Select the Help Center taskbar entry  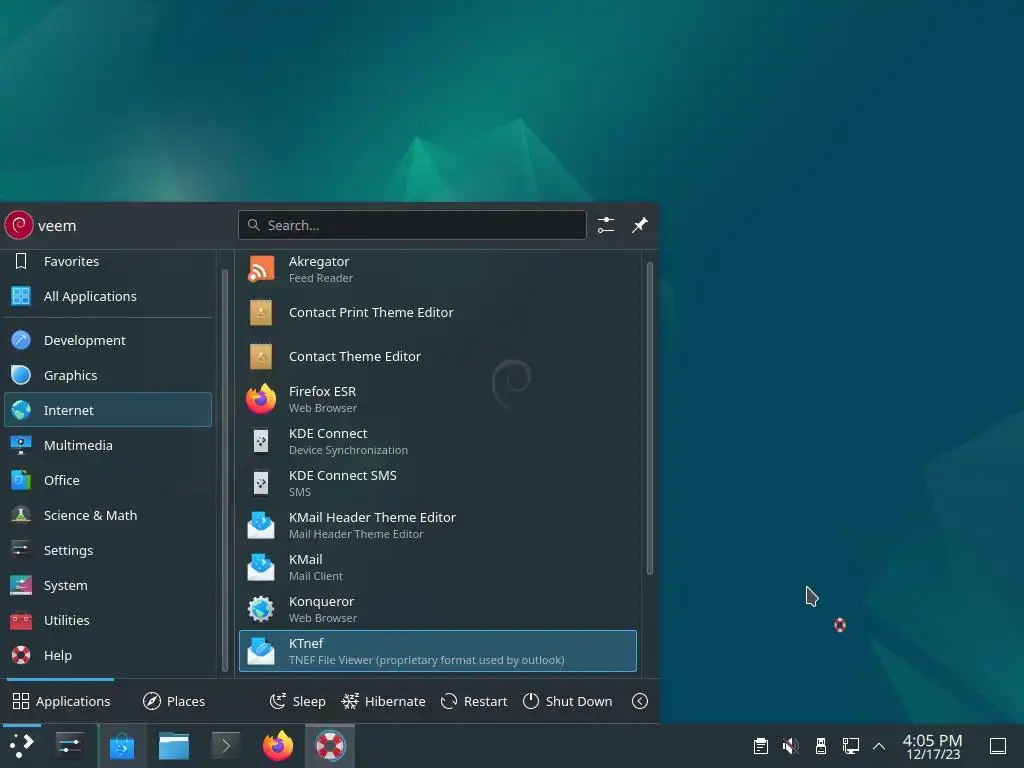[x=330, y=746]
